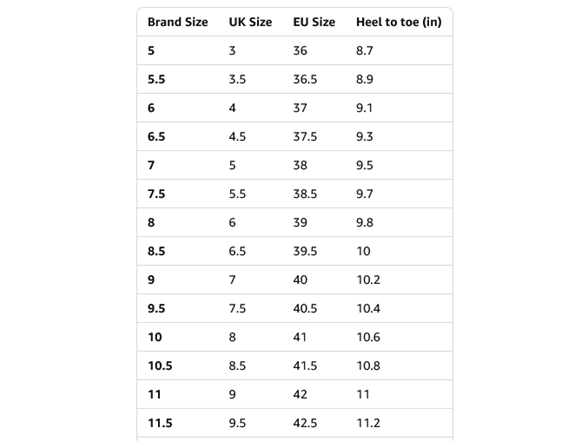Click heel to toe value 10.6
This screenshot has height=441, width=588.
coord(368,337)
